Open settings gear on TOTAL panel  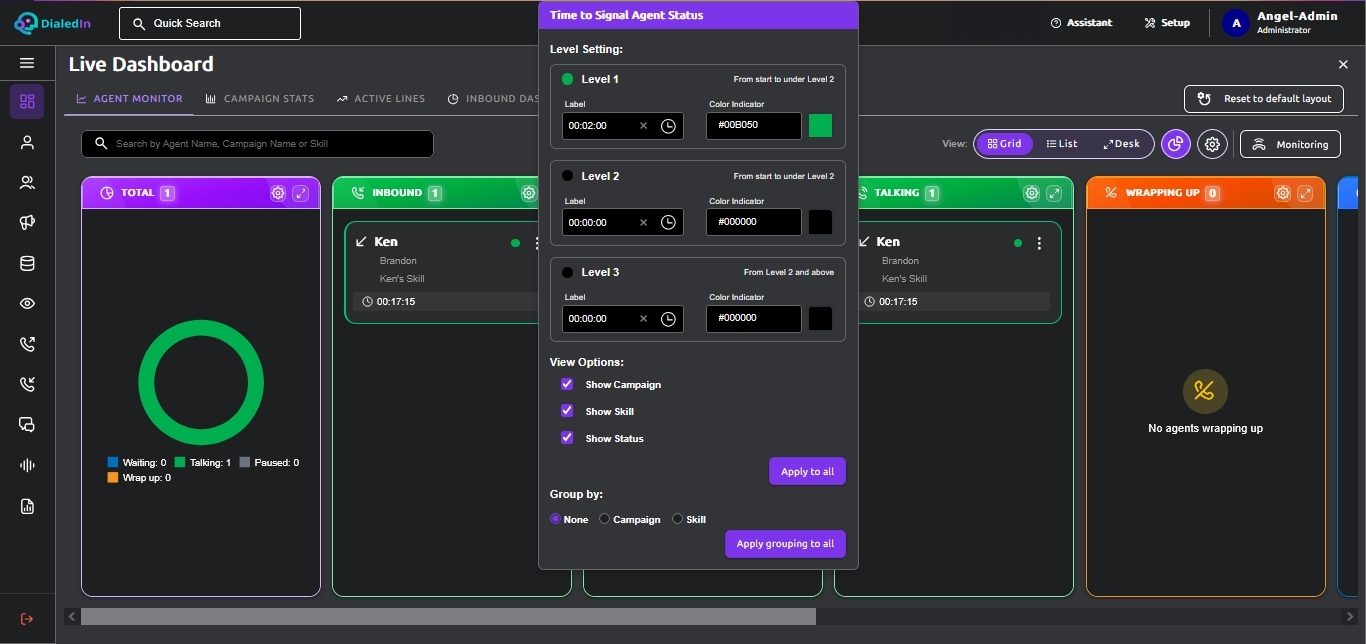[278, 193]
